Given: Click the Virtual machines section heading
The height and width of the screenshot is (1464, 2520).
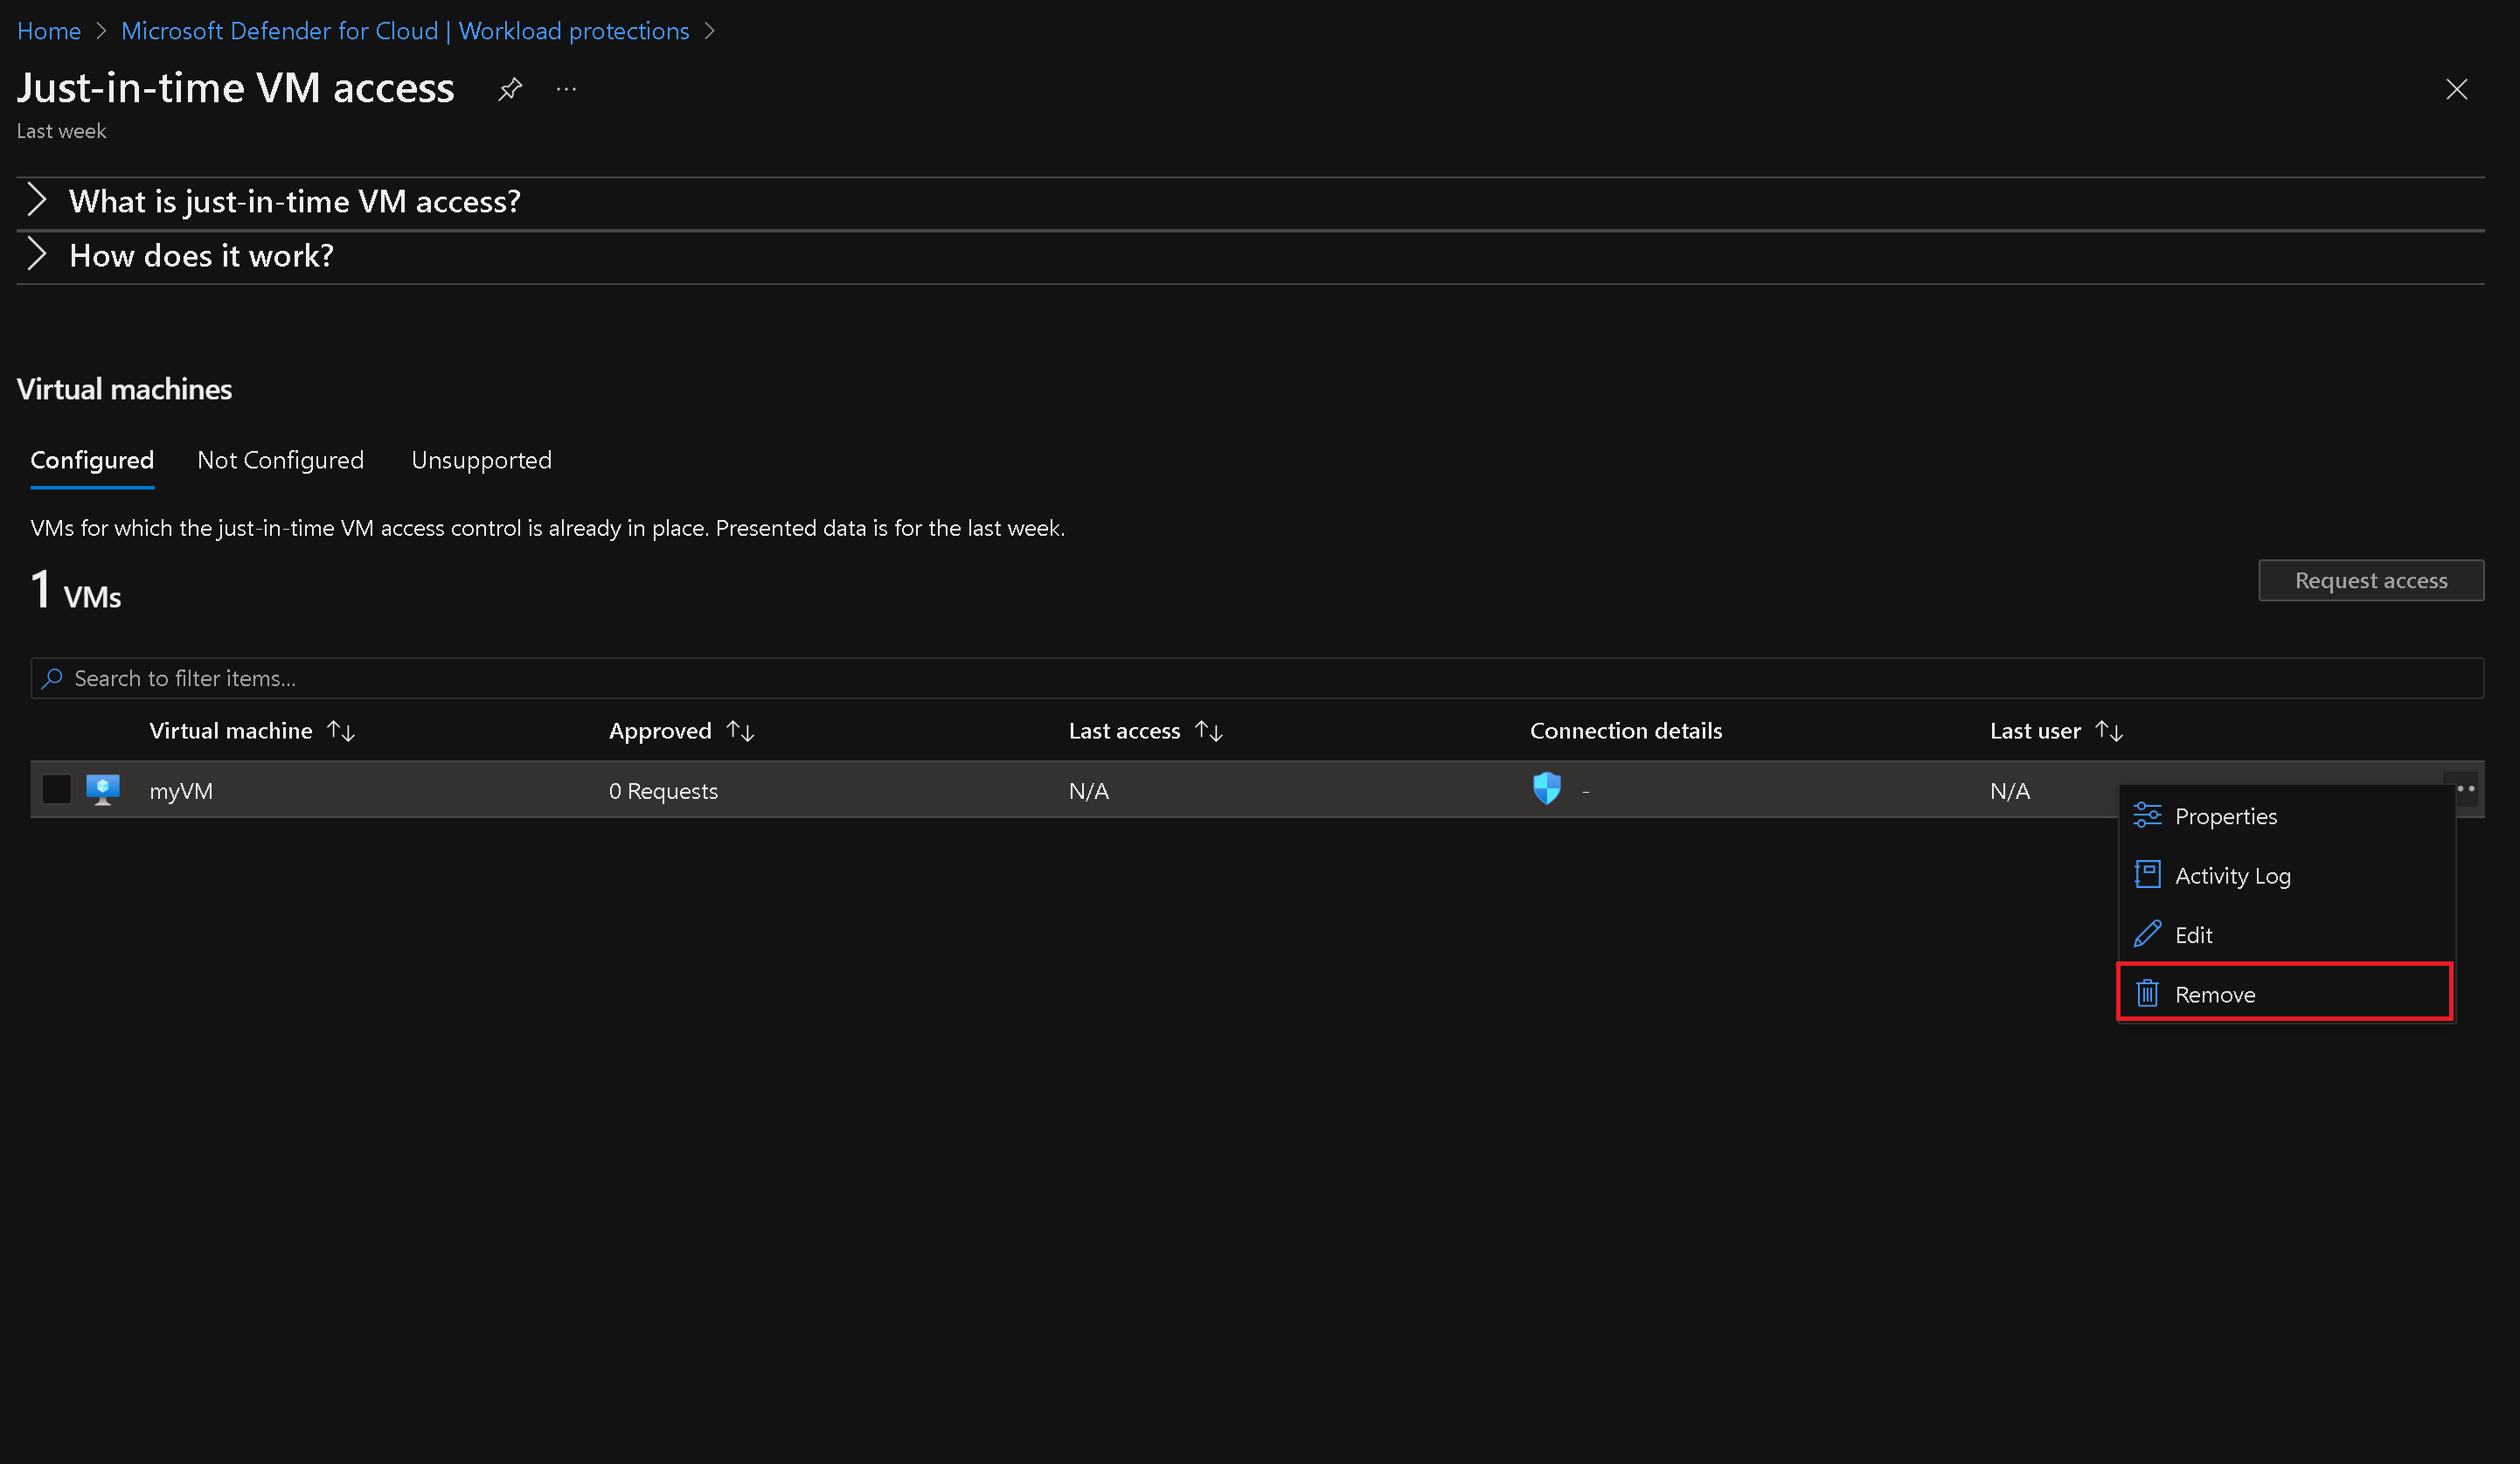Looking at the screenshot, I should point(124,389).
